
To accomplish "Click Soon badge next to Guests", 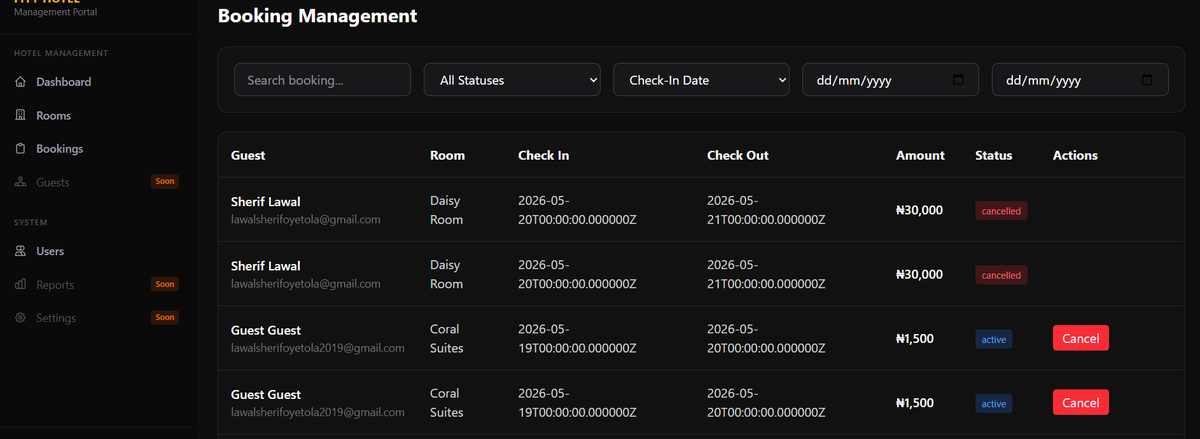I will [165, 182].
